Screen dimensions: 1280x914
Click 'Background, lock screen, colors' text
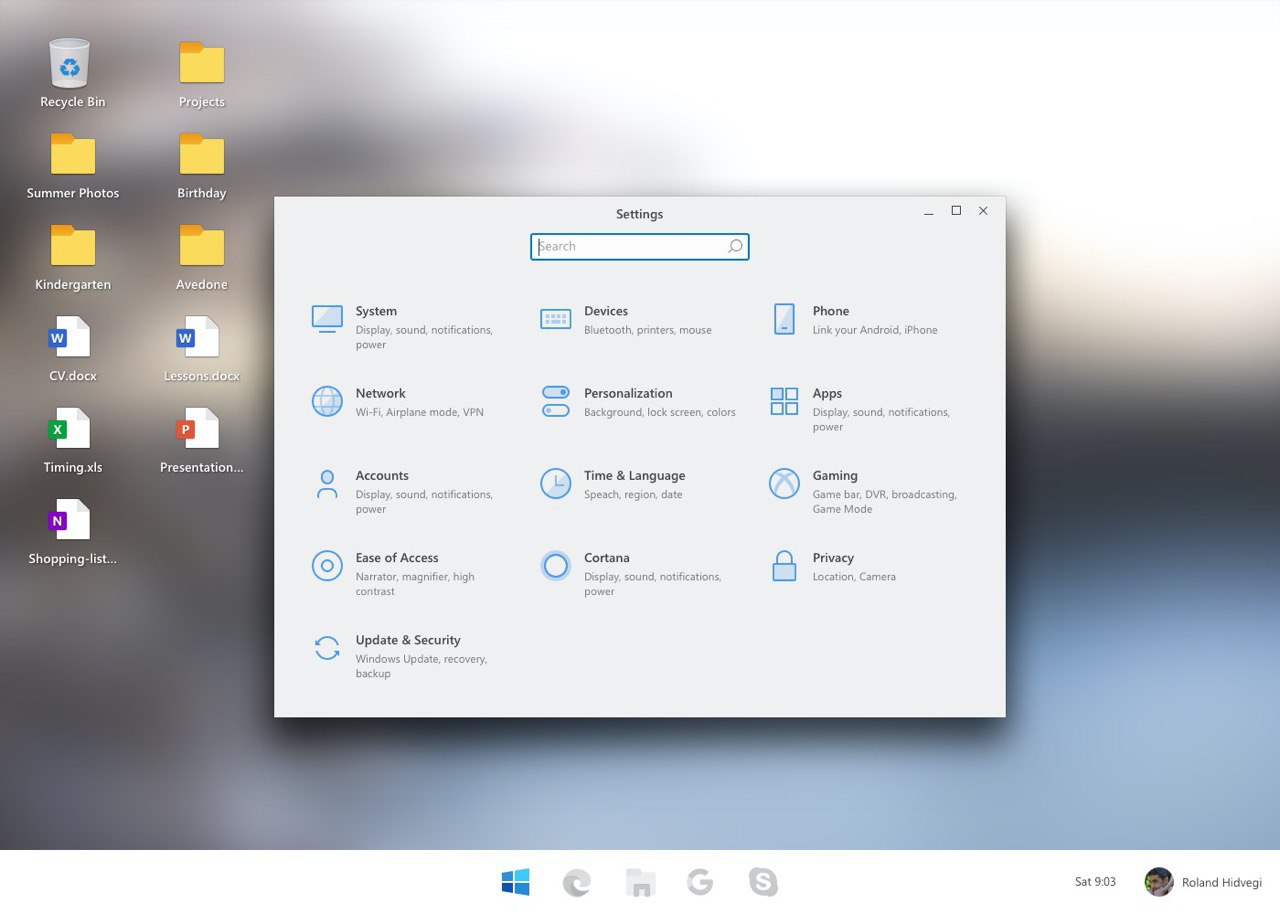click(660, 412)
